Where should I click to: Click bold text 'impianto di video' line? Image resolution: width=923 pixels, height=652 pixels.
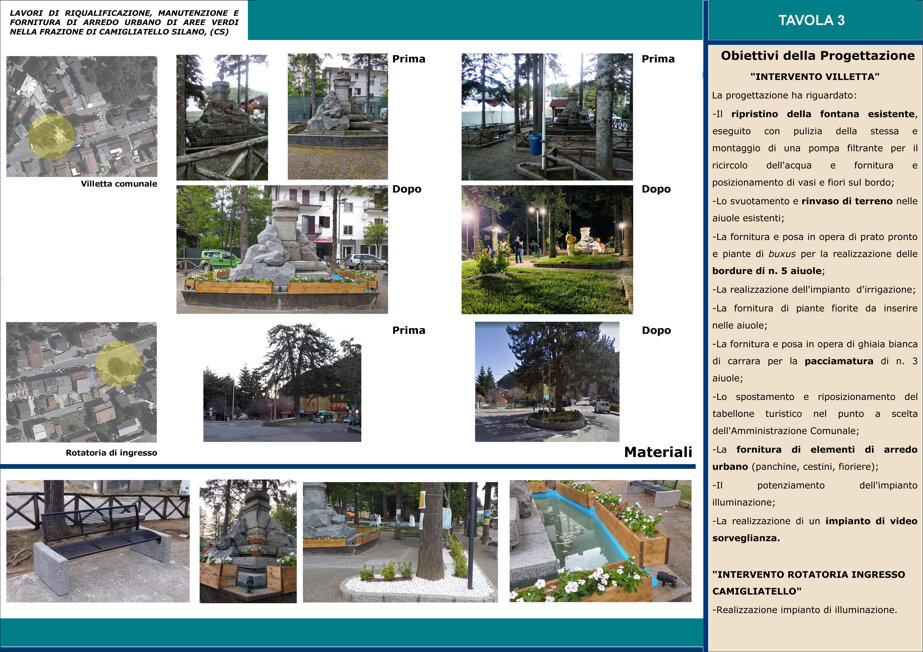click(x=871, y=521)
